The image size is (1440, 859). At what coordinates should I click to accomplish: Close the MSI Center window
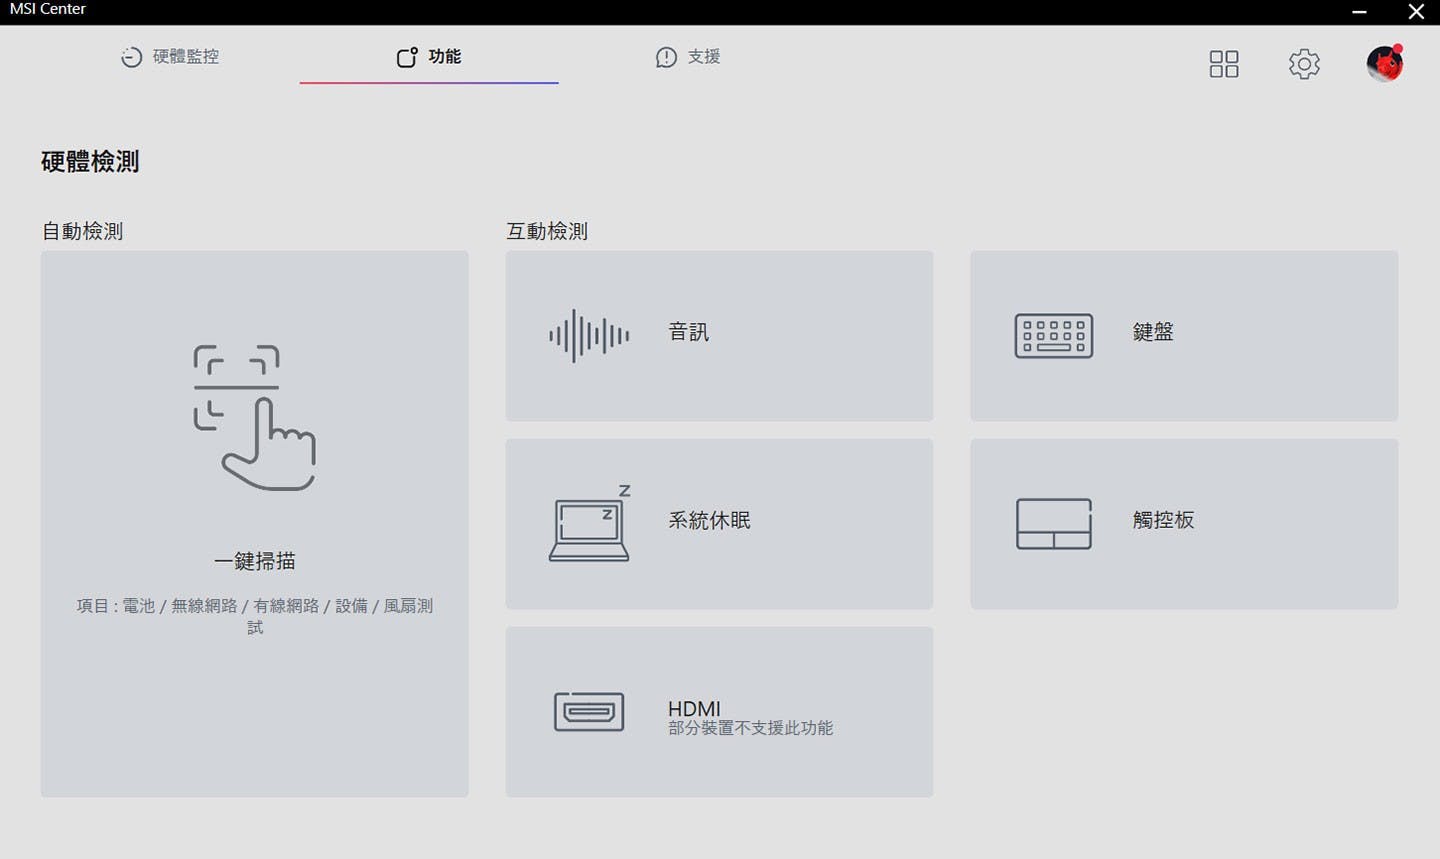(x=1416, y=12)
